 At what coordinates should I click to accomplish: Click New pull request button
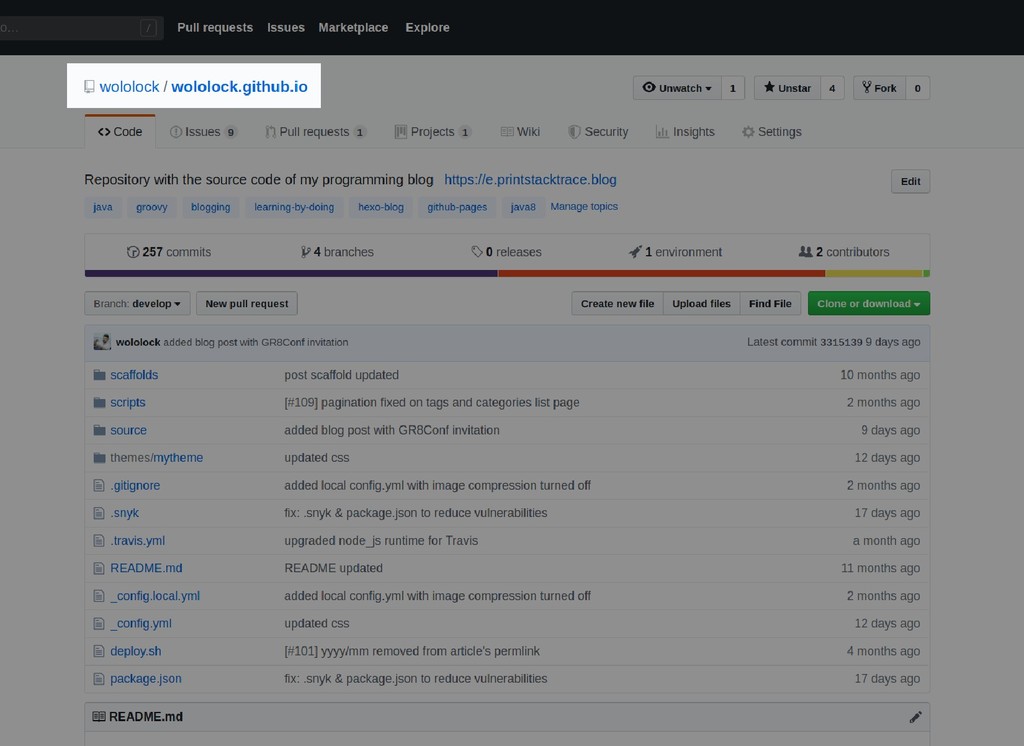click(247, 304)
